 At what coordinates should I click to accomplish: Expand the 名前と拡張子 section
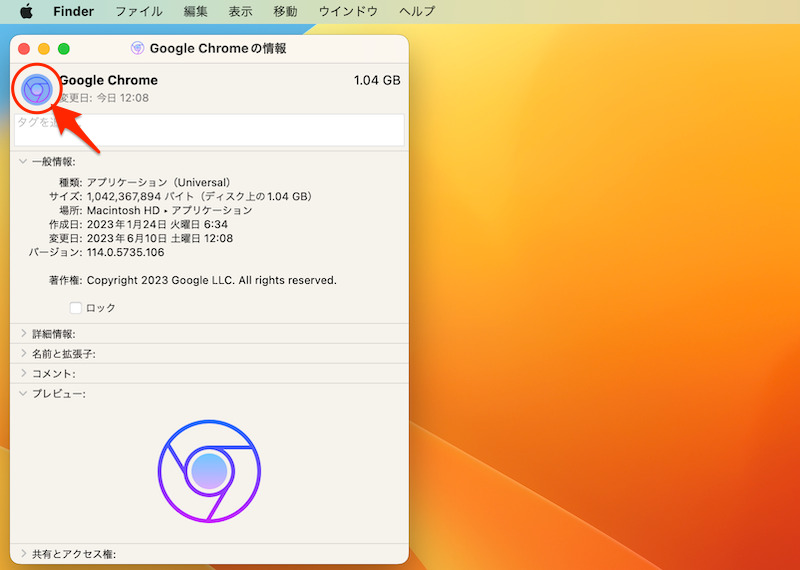coord(23,354)
